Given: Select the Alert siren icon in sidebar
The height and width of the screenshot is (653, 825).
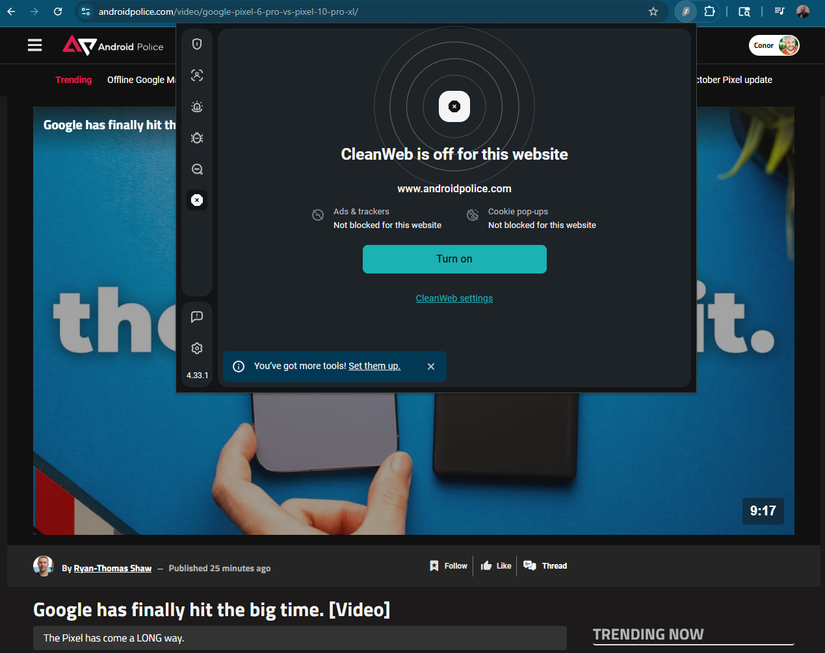Looking at the screenshot, I should pyautogui.click(x=197, y=107).
